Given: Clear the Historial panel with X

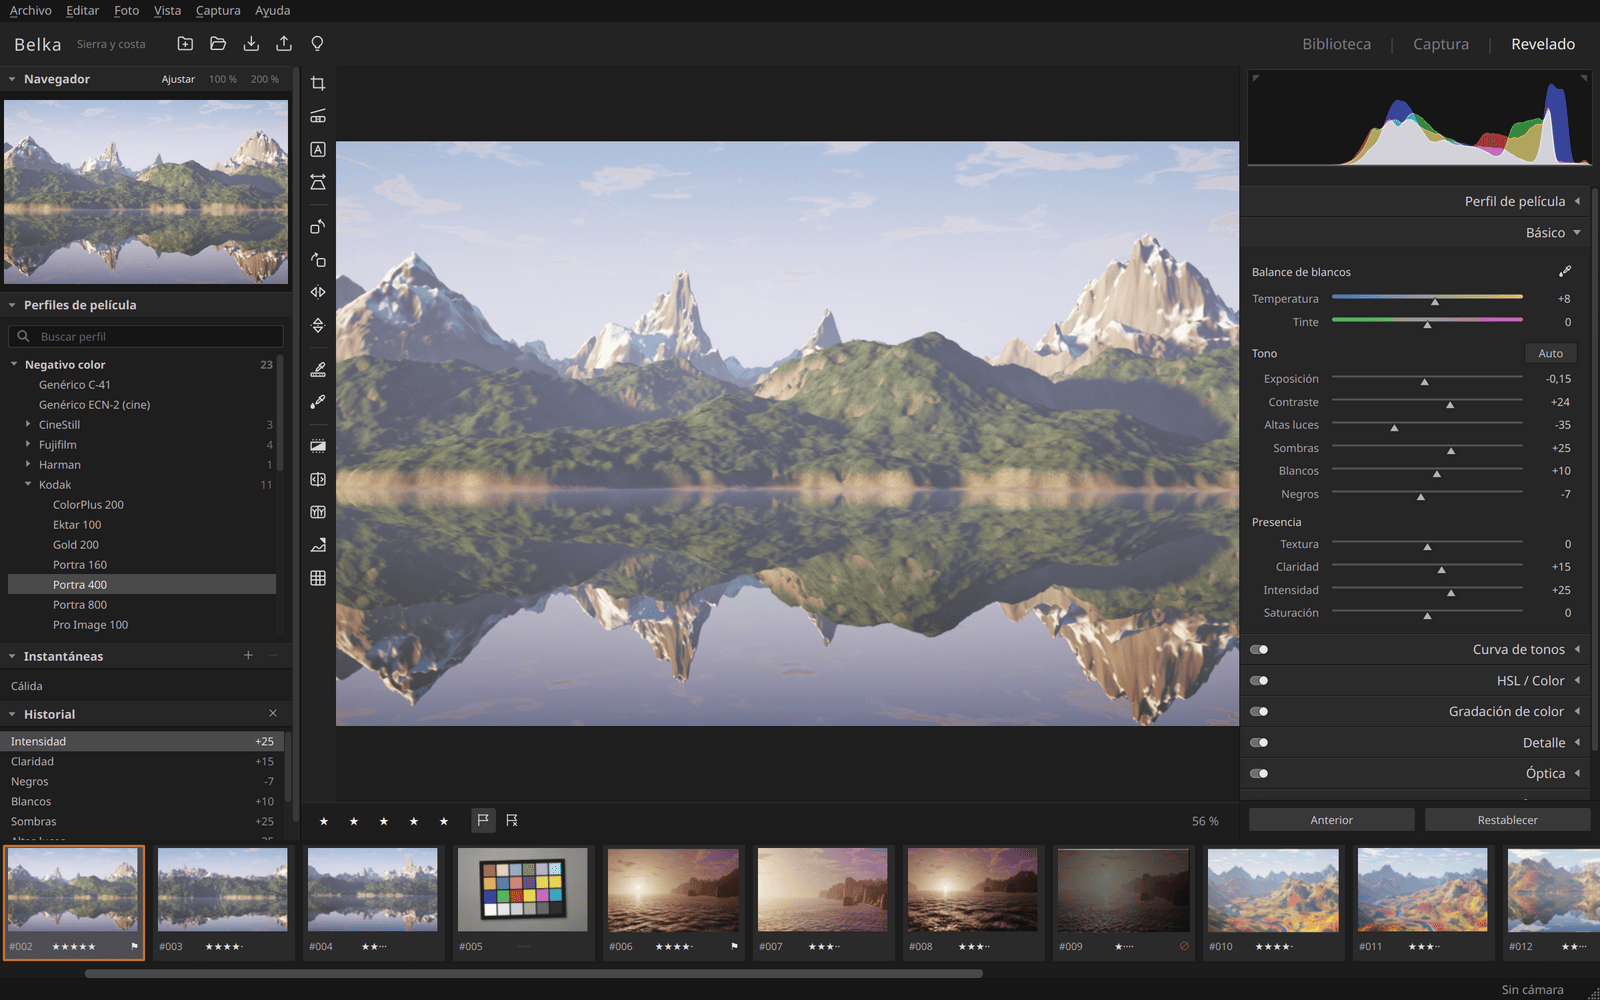Looking at the screenshot, I should click(273, 713).
